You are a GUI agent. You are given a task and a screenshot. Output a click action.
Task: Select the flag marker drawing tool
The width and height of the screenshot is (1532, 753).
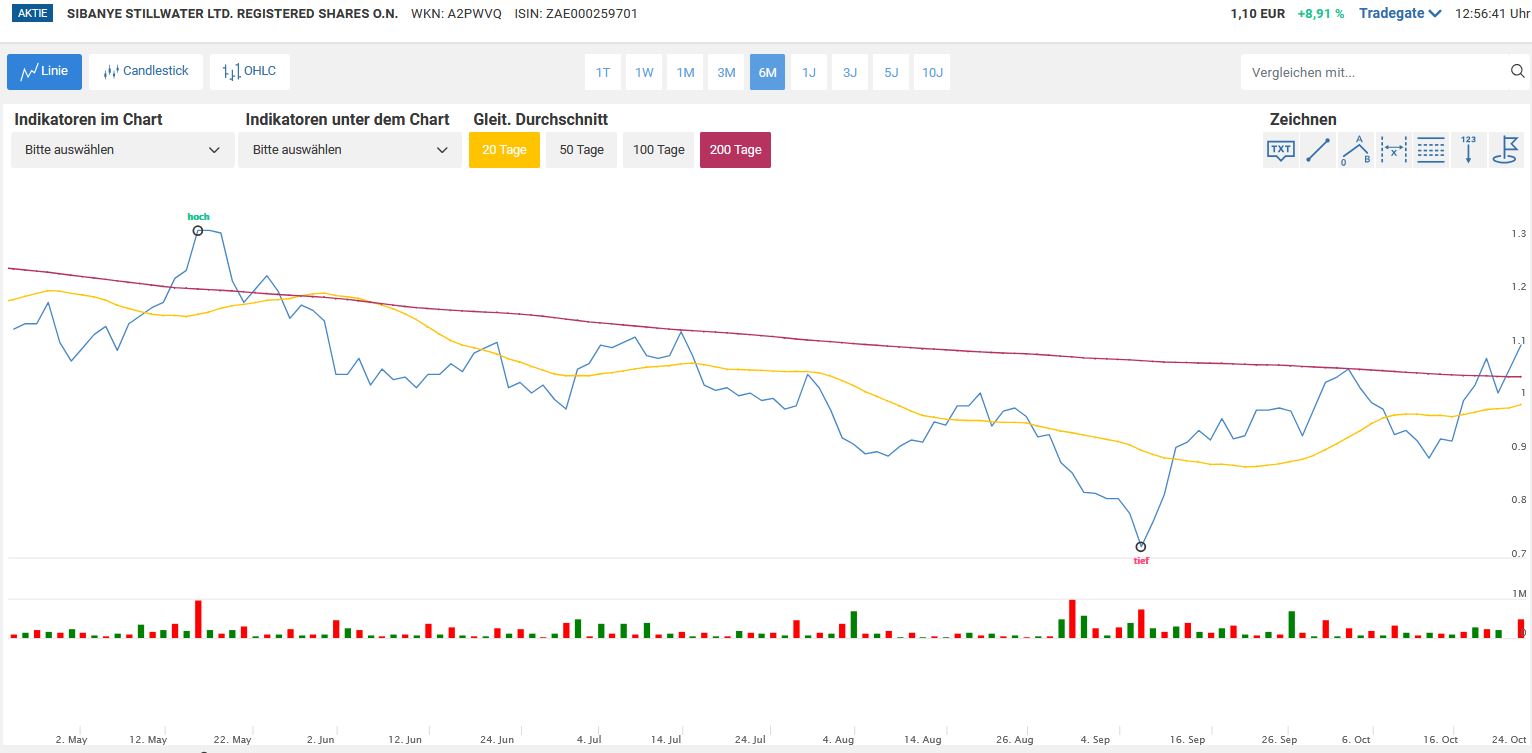coord(1506,150)
